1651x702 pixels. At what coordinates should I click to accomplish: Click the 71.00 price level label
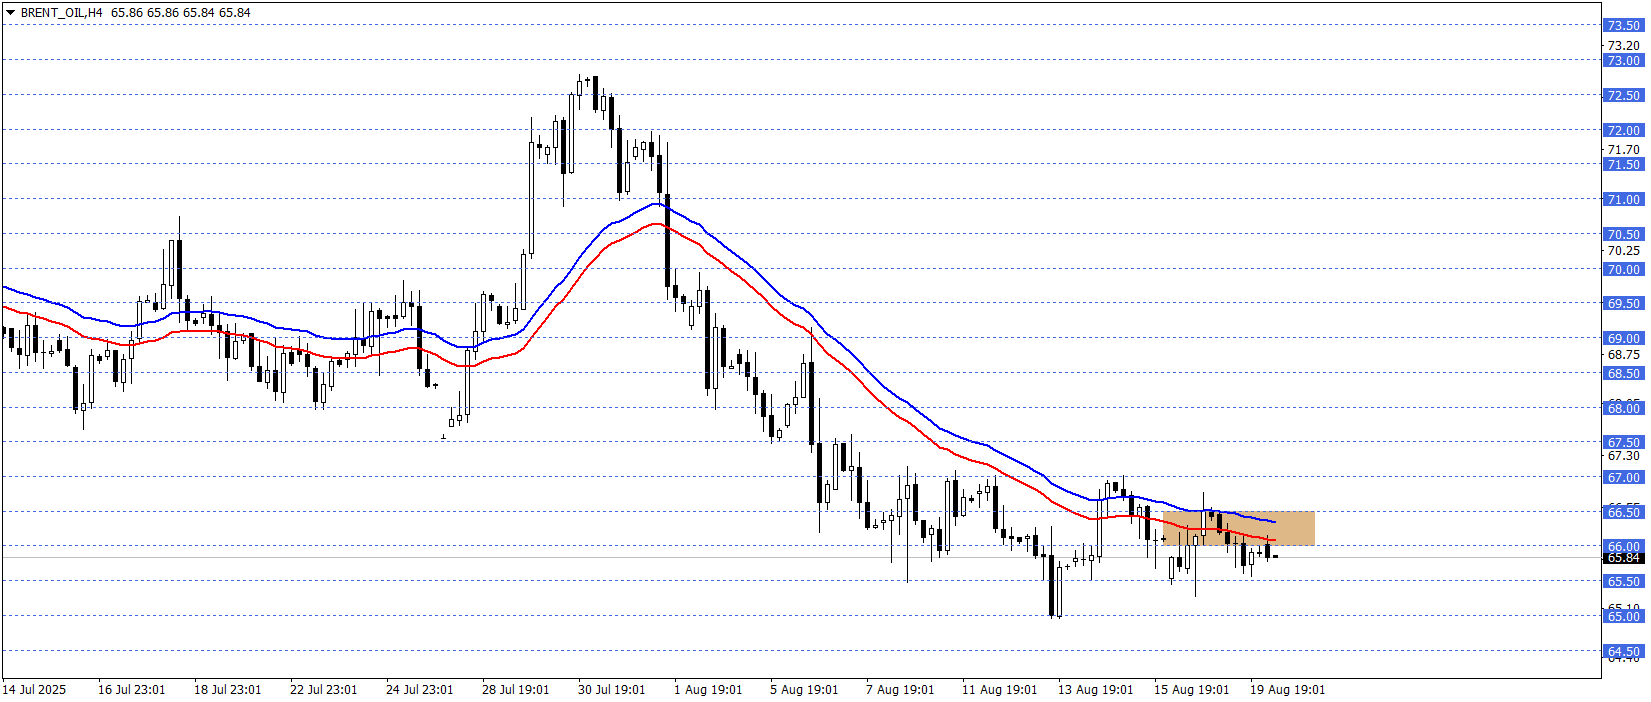(1624, 200)
